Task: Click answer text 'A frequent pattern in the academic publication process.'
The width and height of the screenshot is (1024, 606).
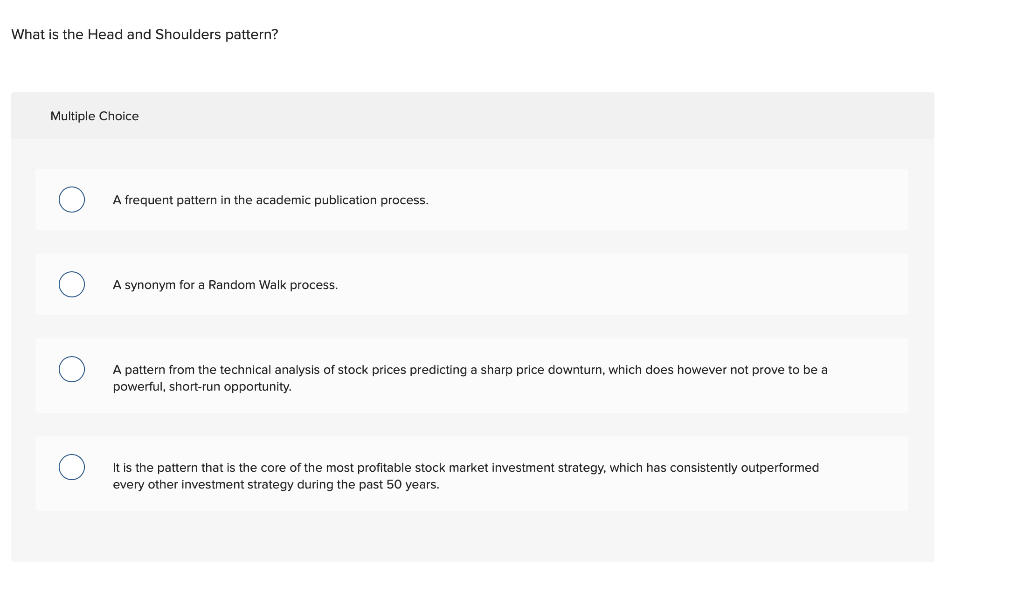Action: pyautogui.click(x=270, y=200)
